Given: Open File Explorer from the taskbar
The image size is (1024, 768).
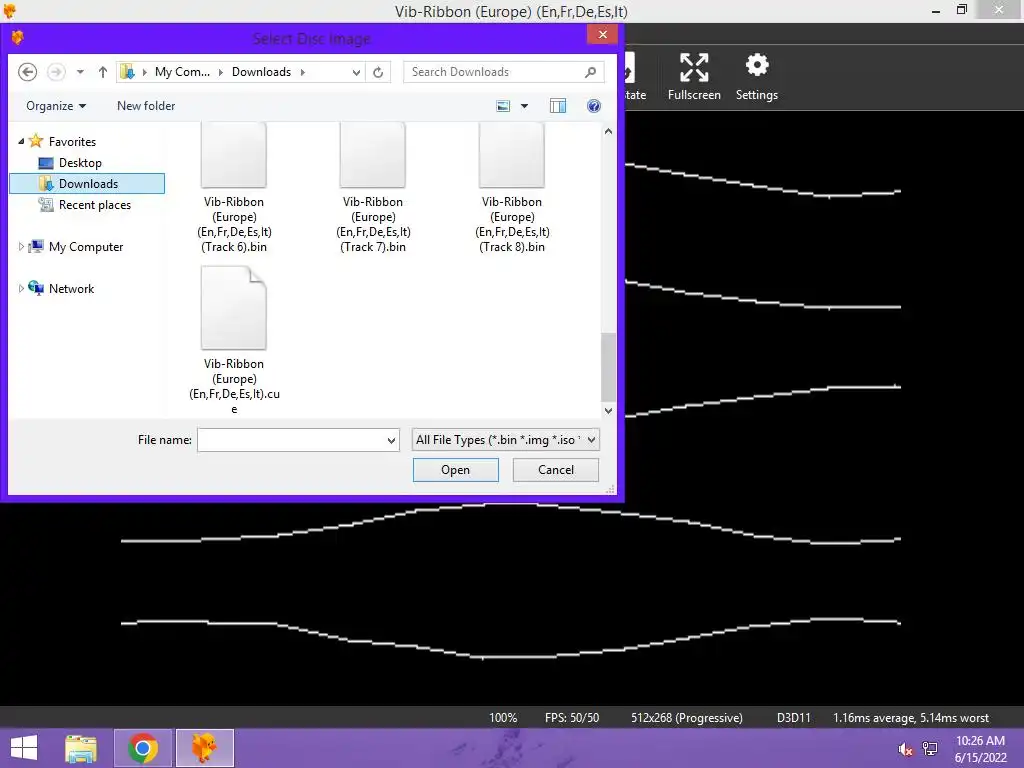Looking at the screenshot, I should [81, 748].
